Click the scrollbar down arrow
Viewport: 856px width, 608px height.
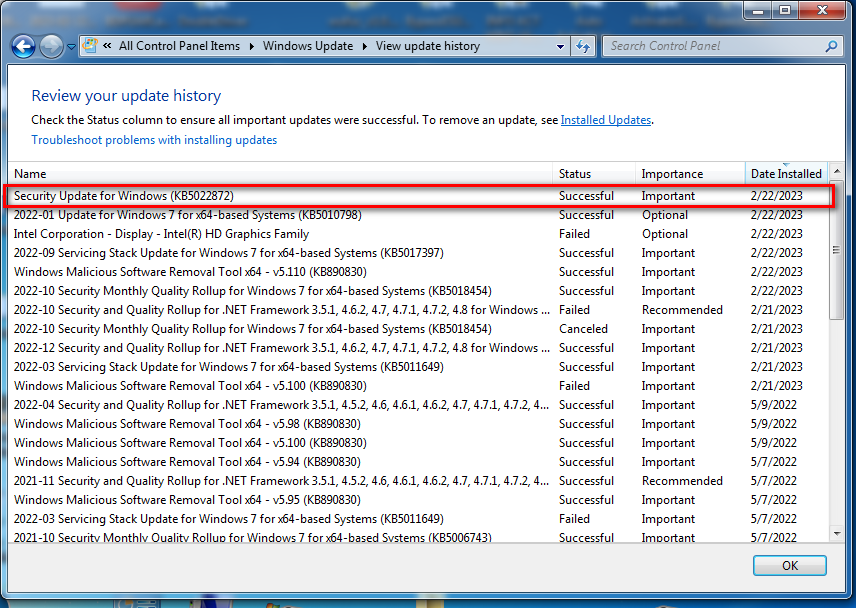[837, 533]
